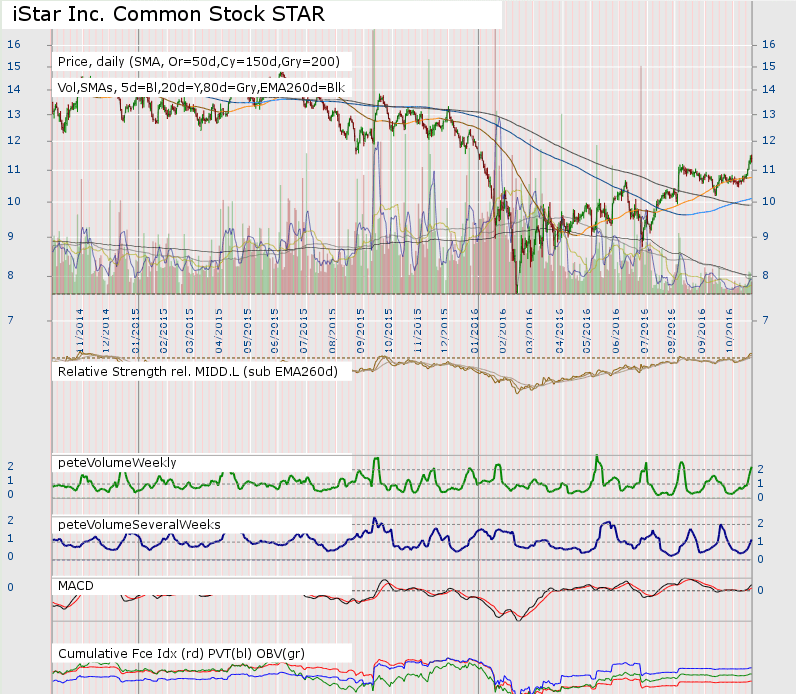
Task: Click the 05/2016 date label
Action: tap(587, 331)
